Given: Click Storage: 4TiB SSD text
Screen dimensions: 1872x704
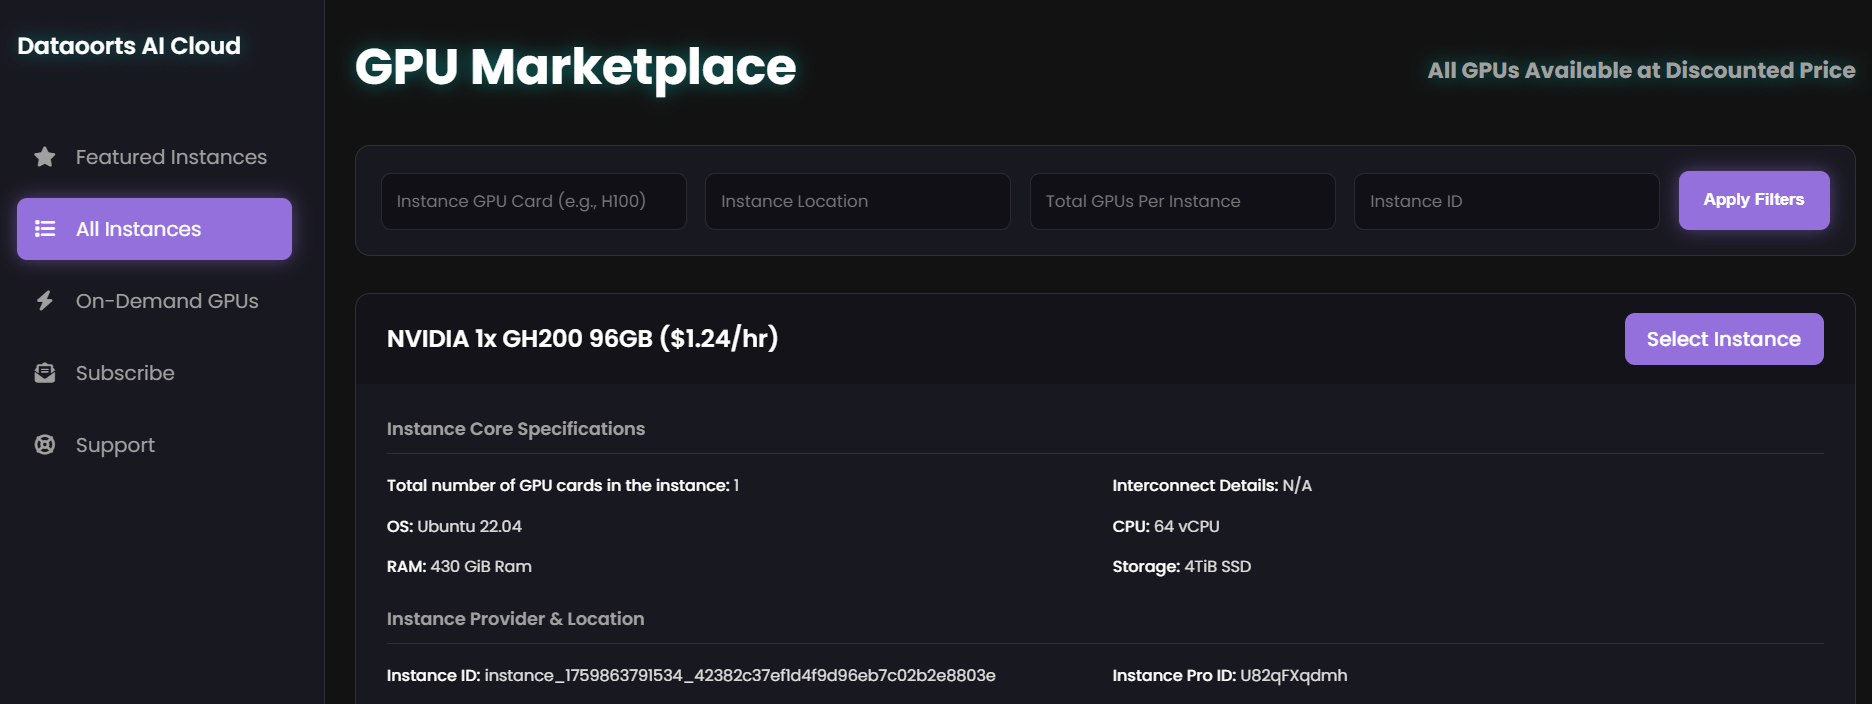Looking at the screenshot, I should coord(1182,566).
